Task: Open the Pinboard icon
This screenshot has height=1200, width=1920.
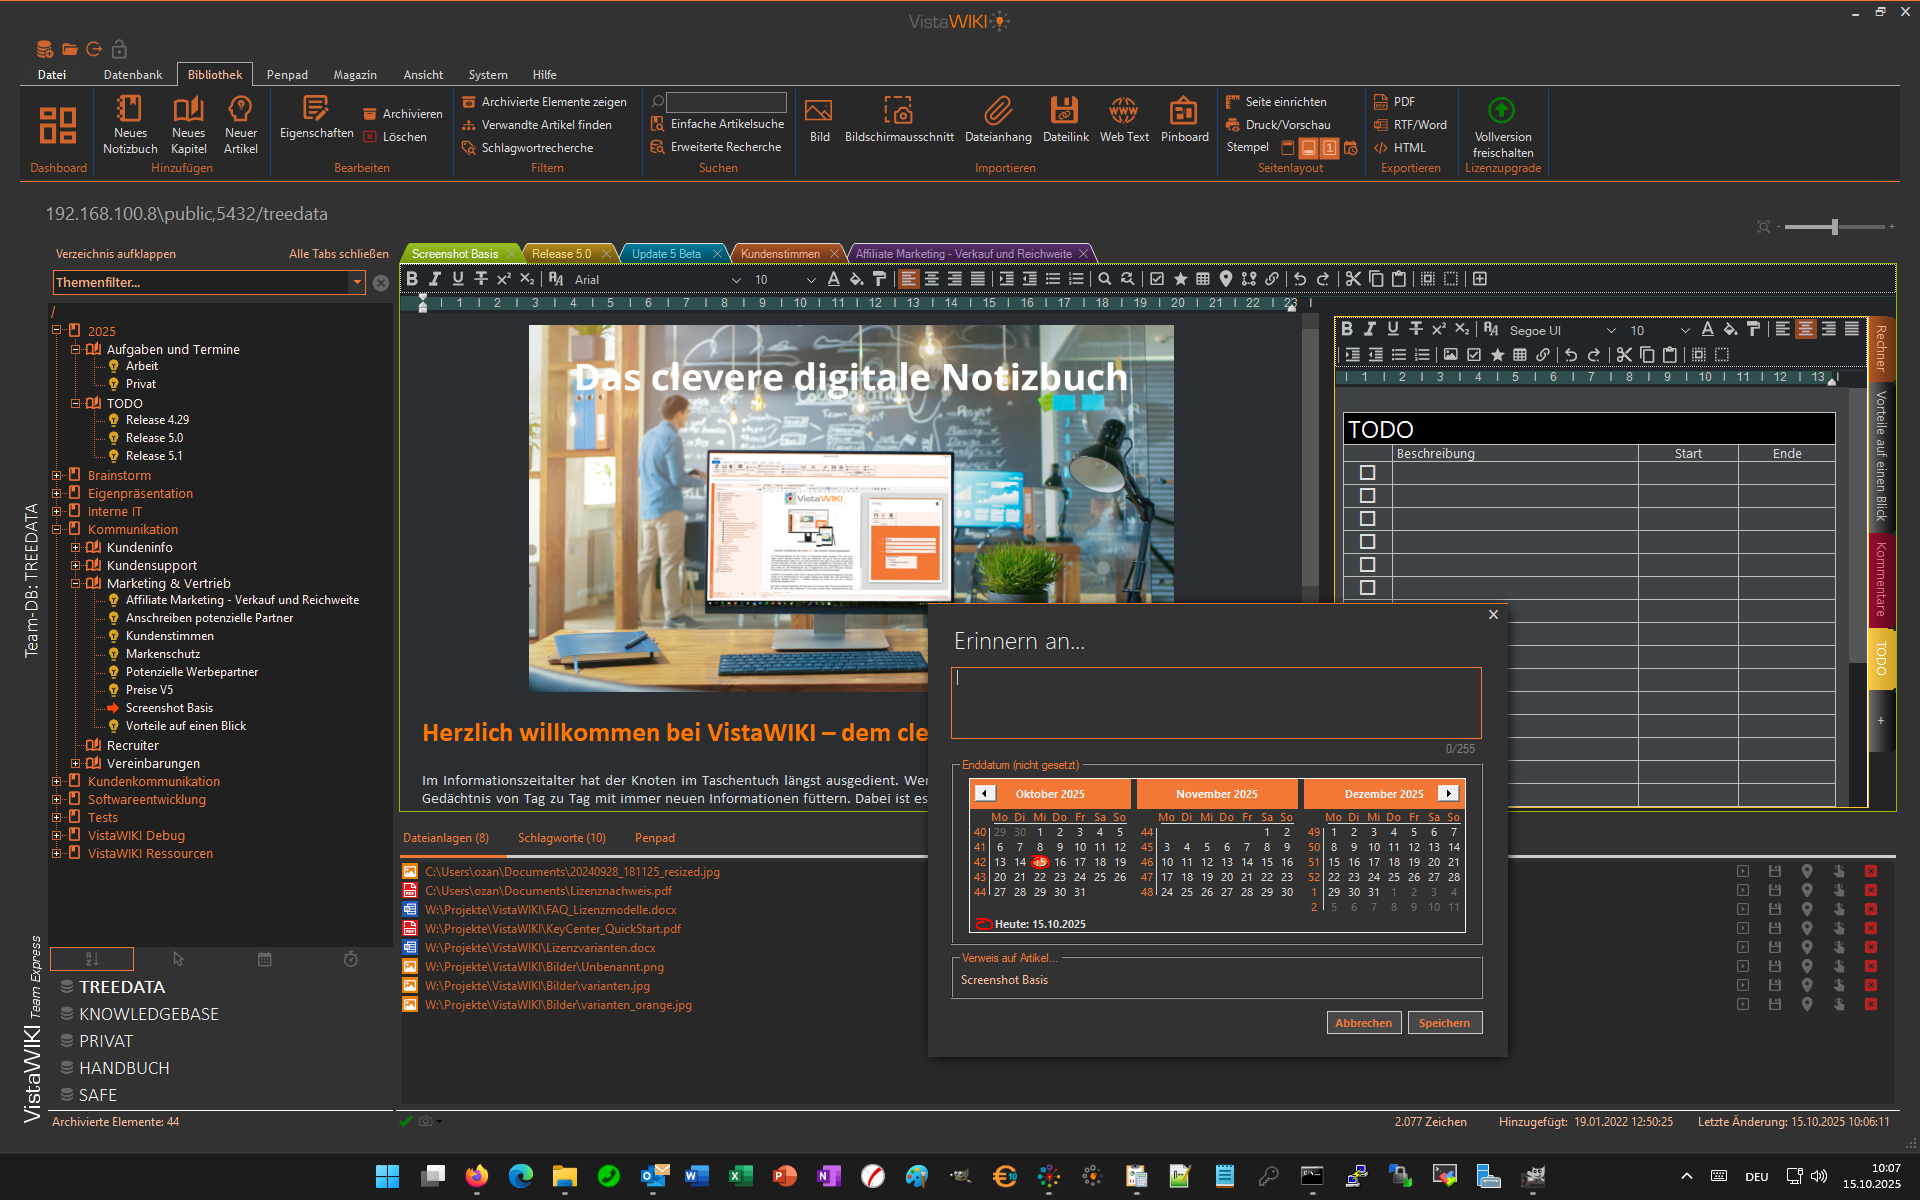Action: (x=1184, y=110)
